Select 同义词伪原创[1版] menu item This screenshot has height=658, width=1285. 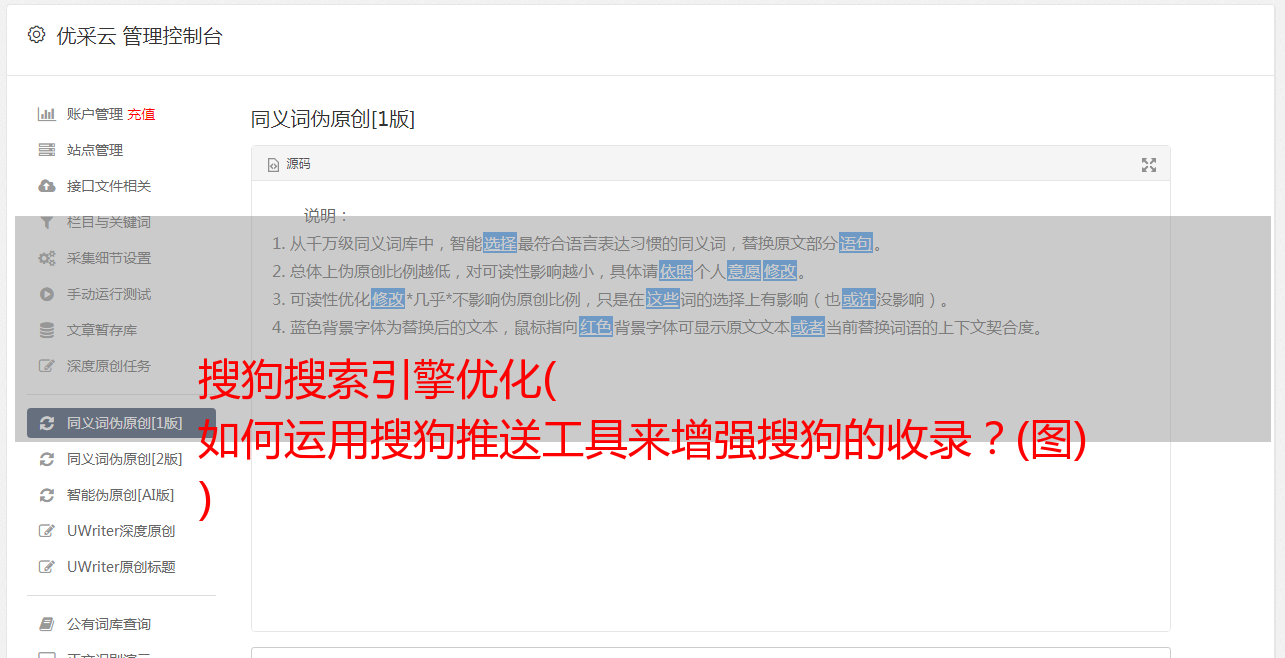(121, 423)
